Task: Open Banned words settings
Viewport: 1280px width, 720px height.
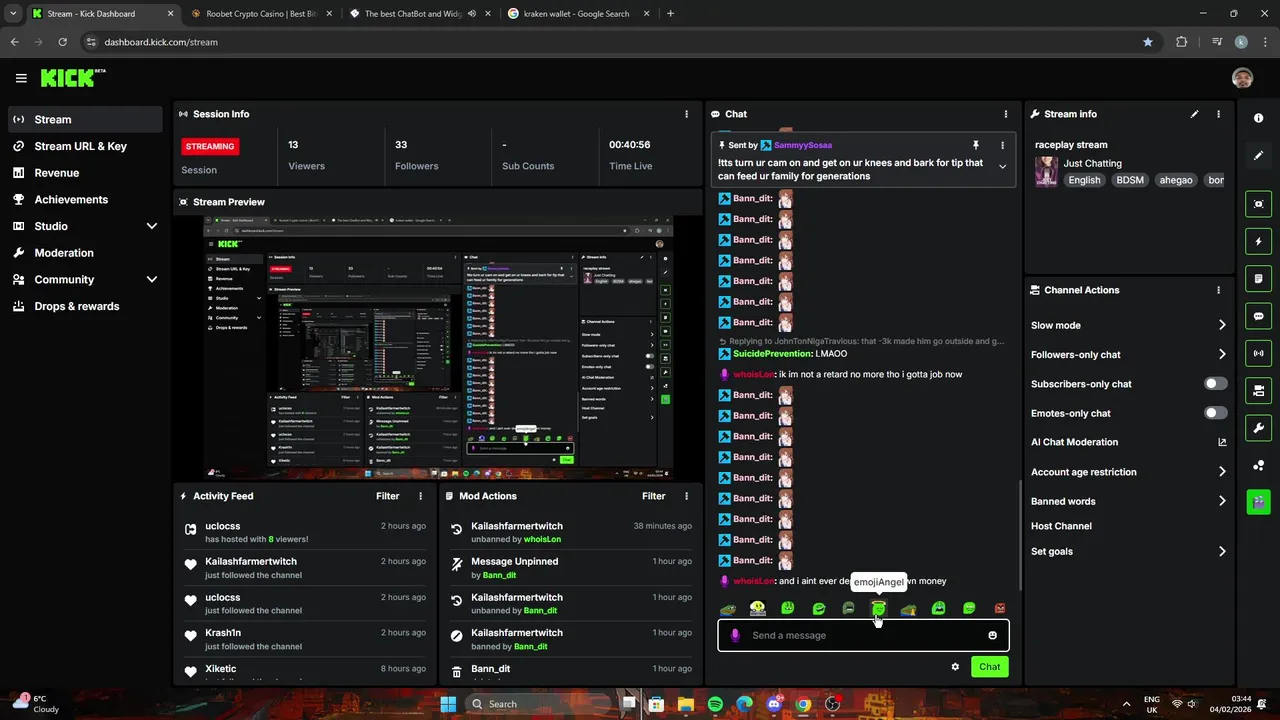Action: coord(1128,501)
